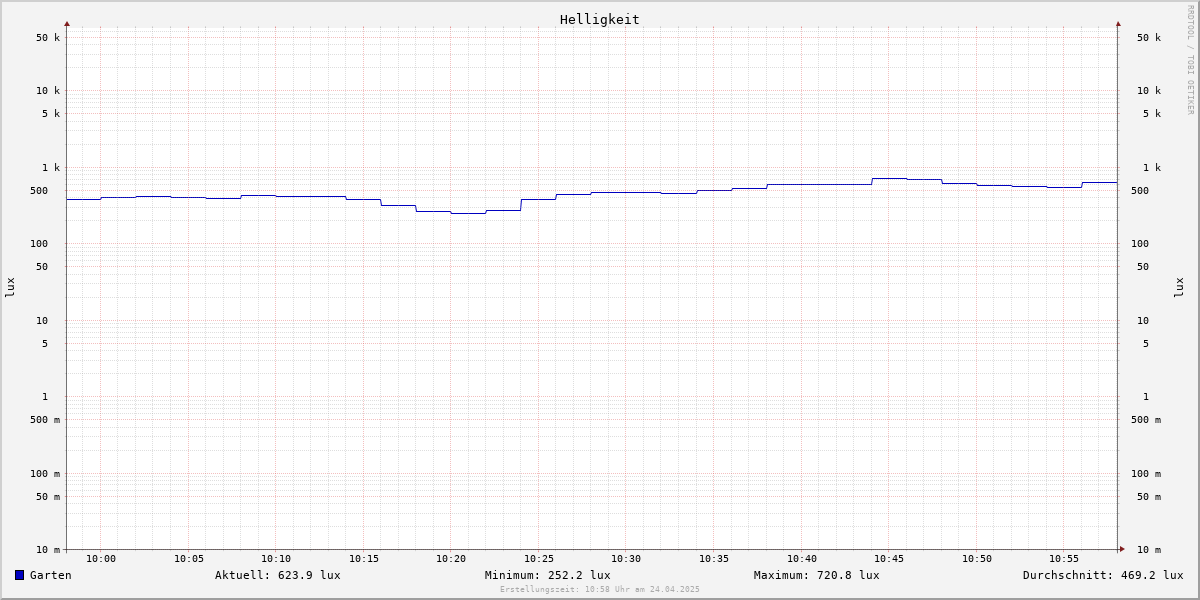This screenshot has height=600, width=1200.
Task: Click the 10:05 time axis label
Action: point(189,559)
